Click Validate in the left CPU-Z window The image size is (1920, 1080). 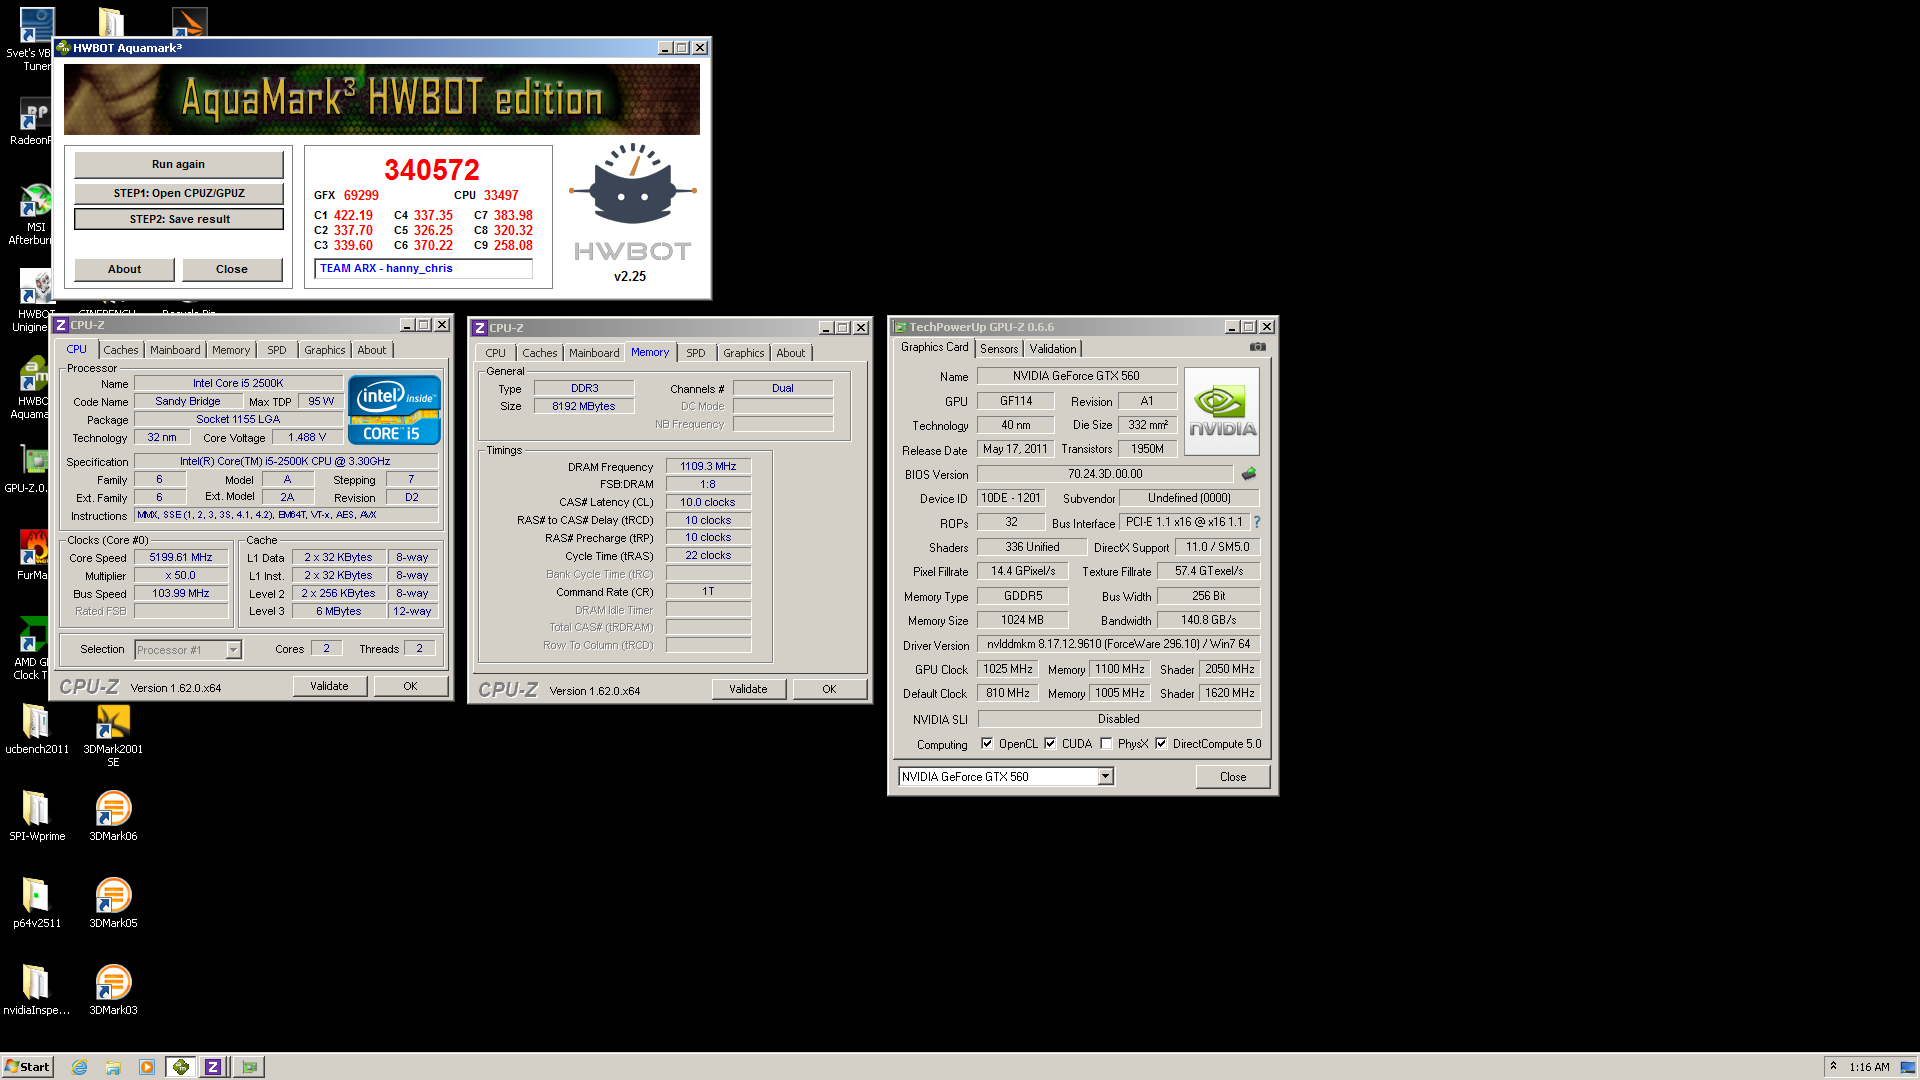click(329, 686)
